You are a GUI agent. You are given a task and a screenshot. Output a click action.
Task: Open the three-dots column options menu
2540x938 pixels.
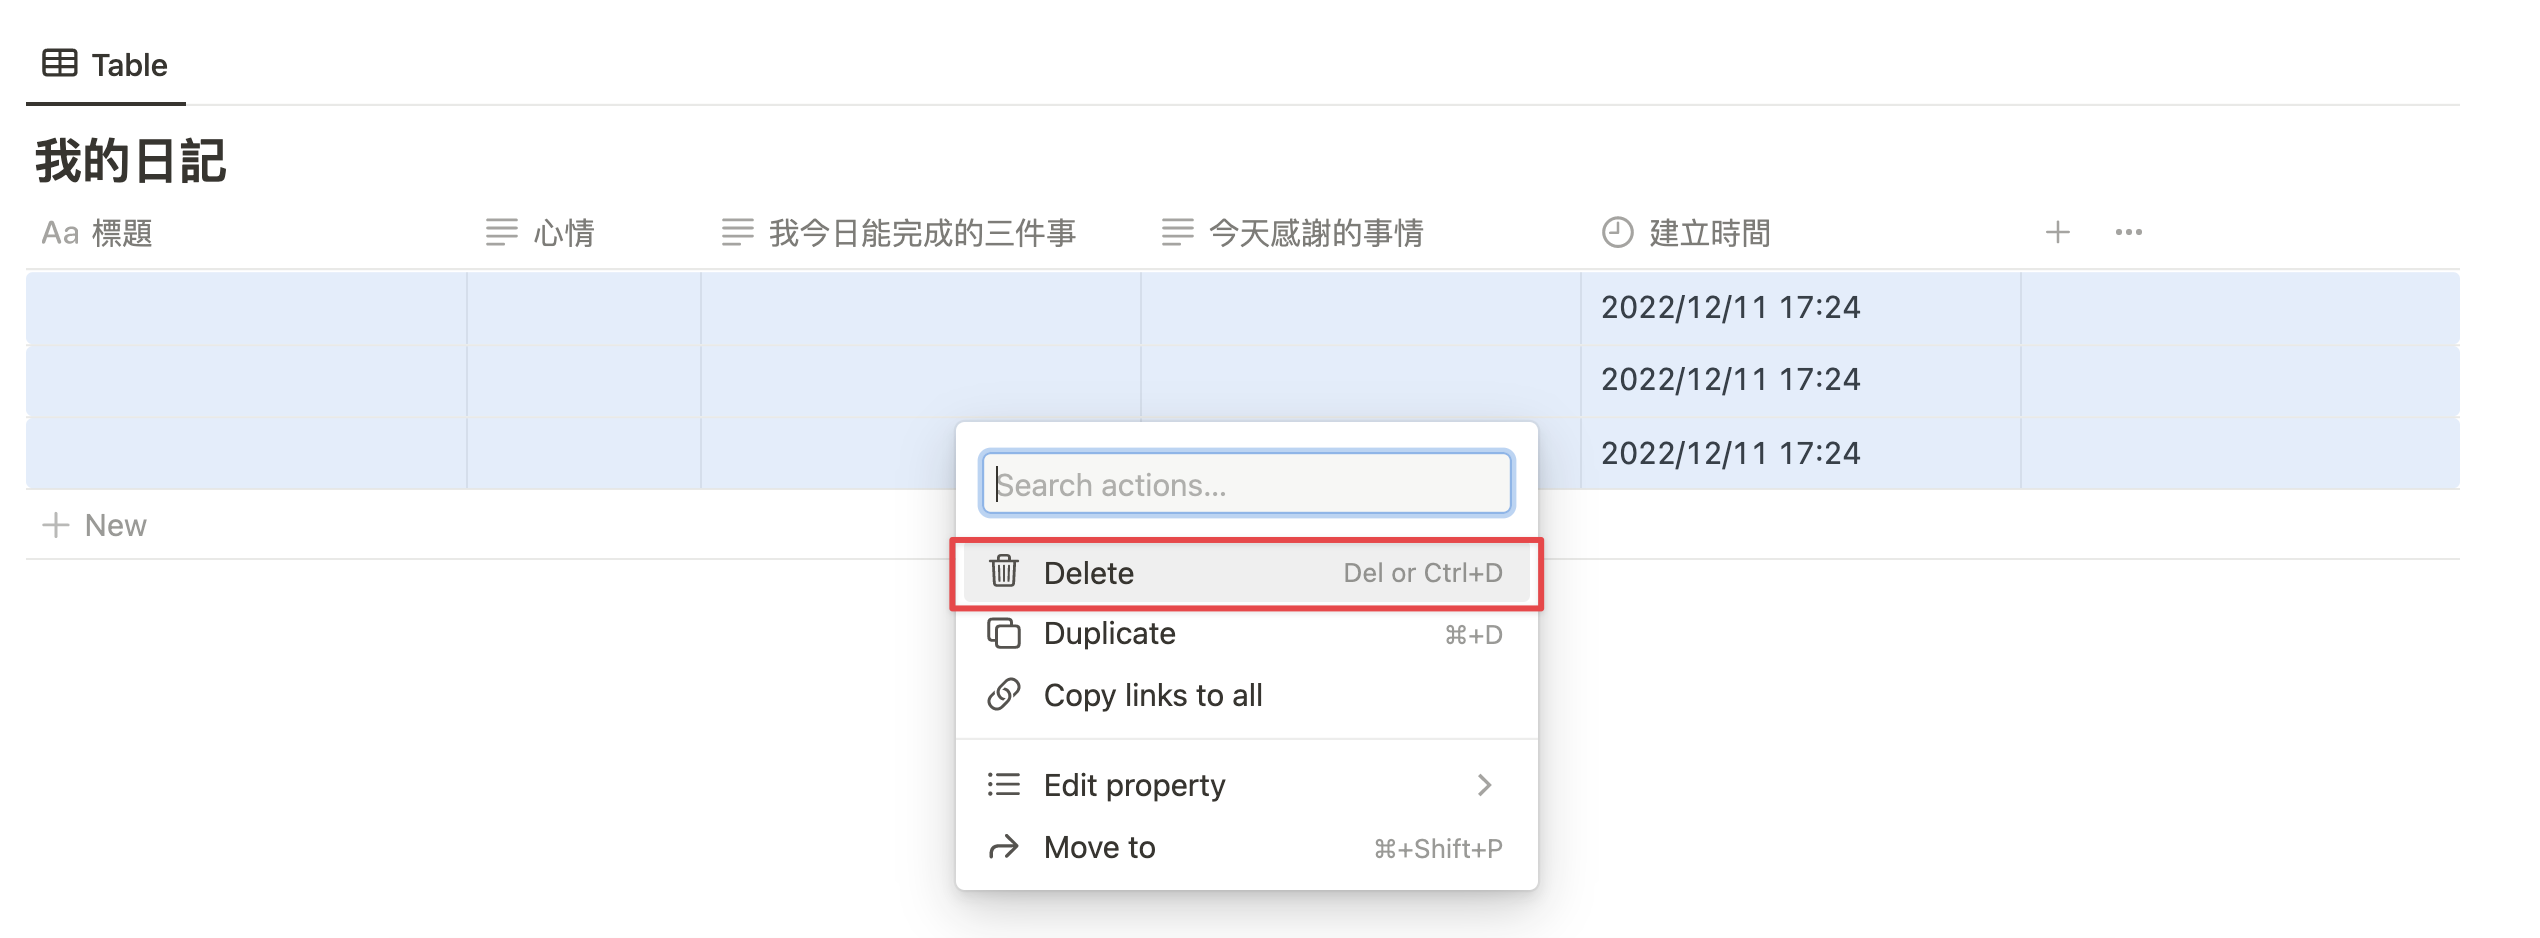coord(2129,233)
